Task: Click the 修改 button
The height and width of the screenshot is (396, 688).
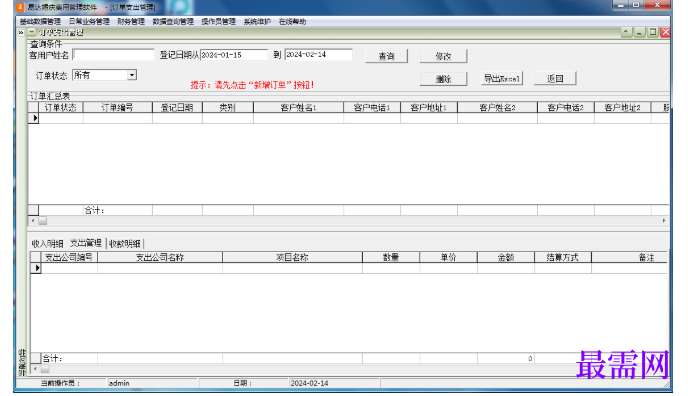Action: (x=443, y=56)
